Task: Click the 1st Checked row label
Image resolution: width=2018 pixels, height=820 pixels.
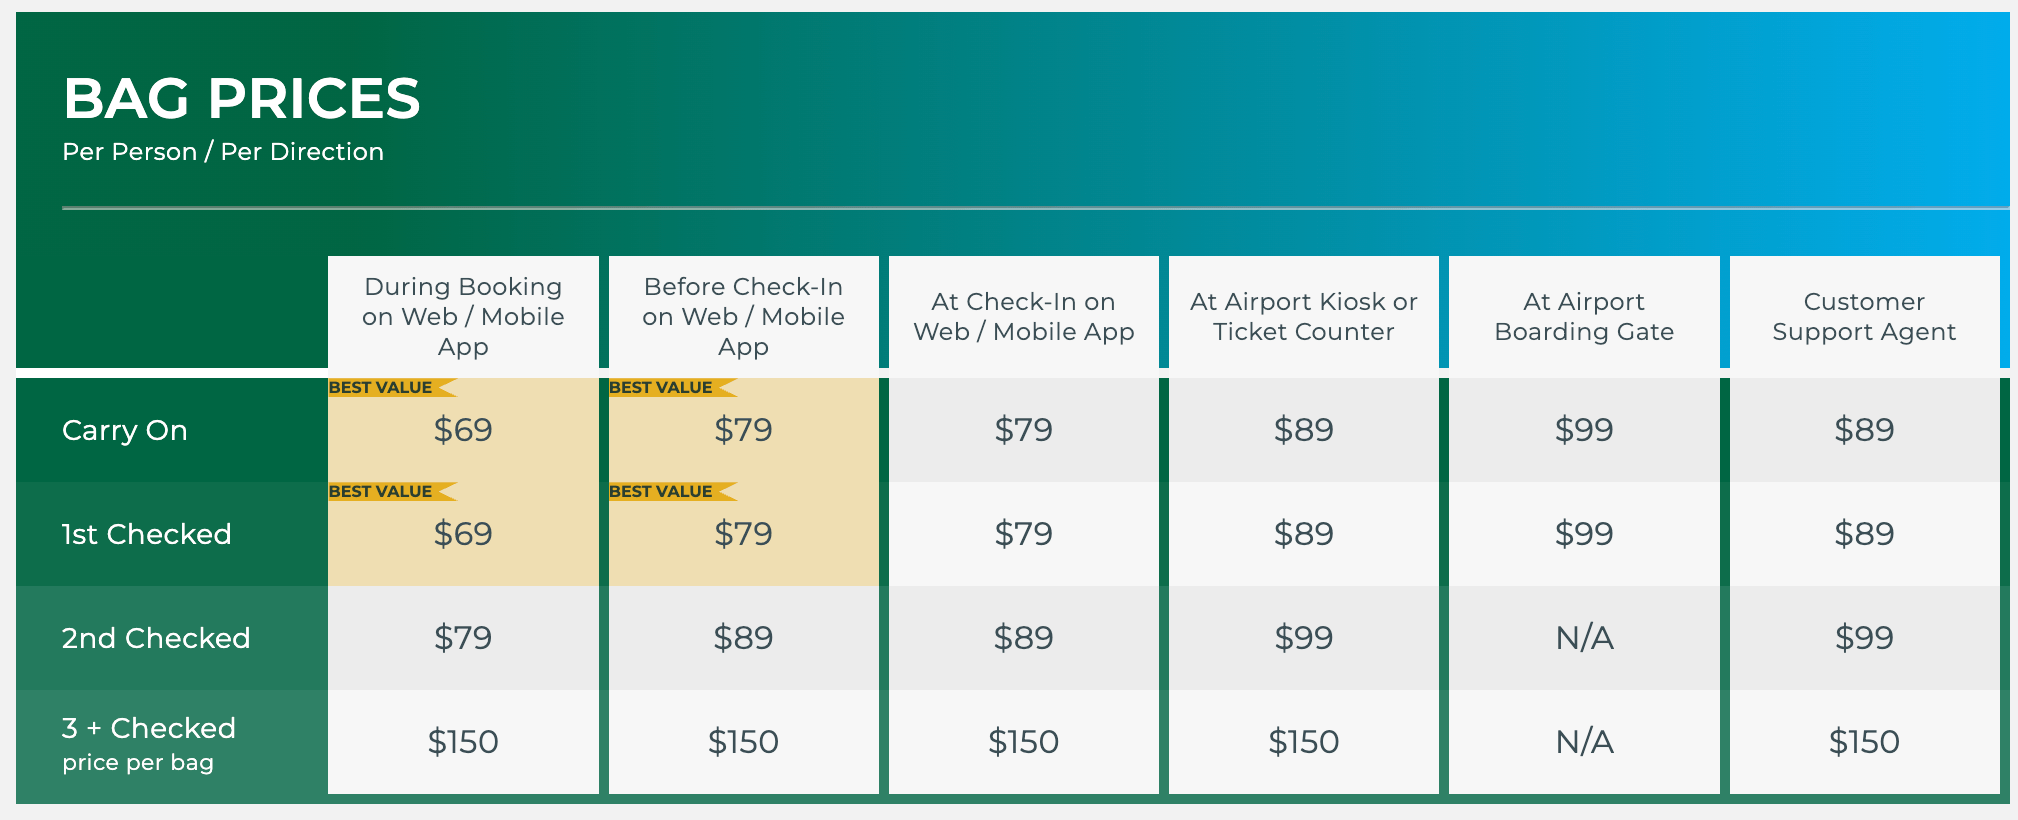Action: pos(147,534)
